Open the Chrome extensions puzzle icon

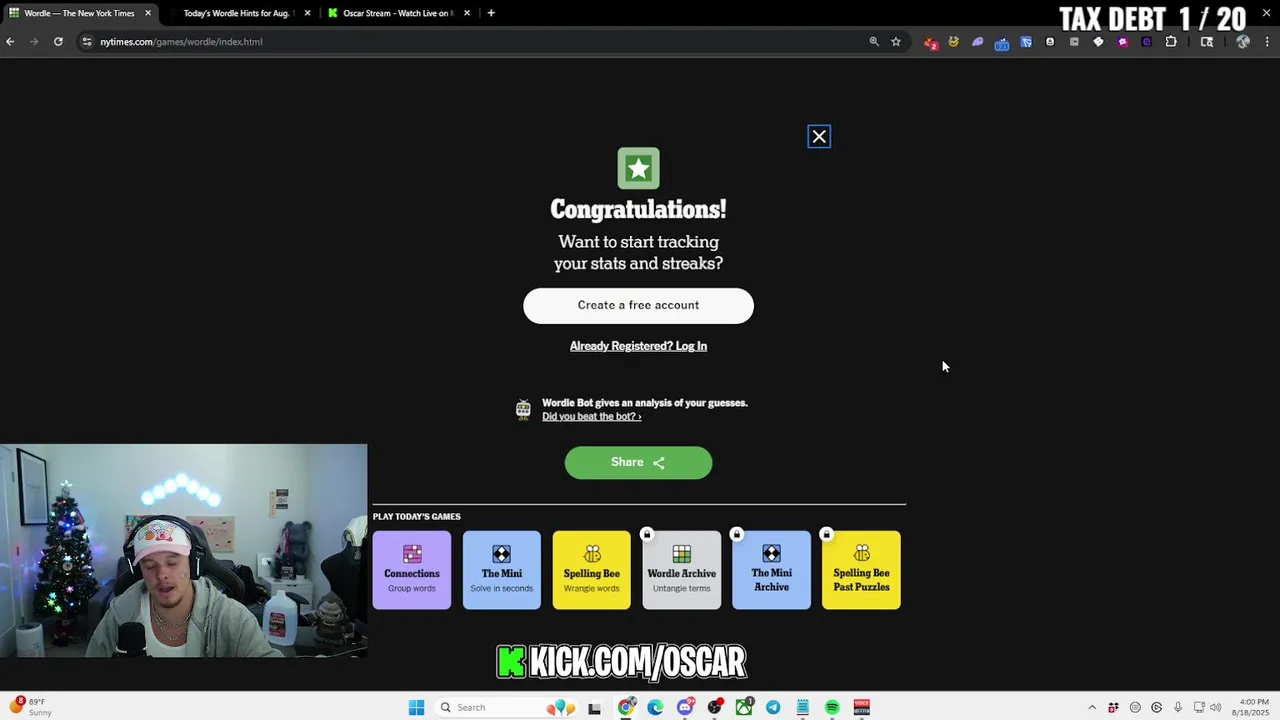(1171, 42)
